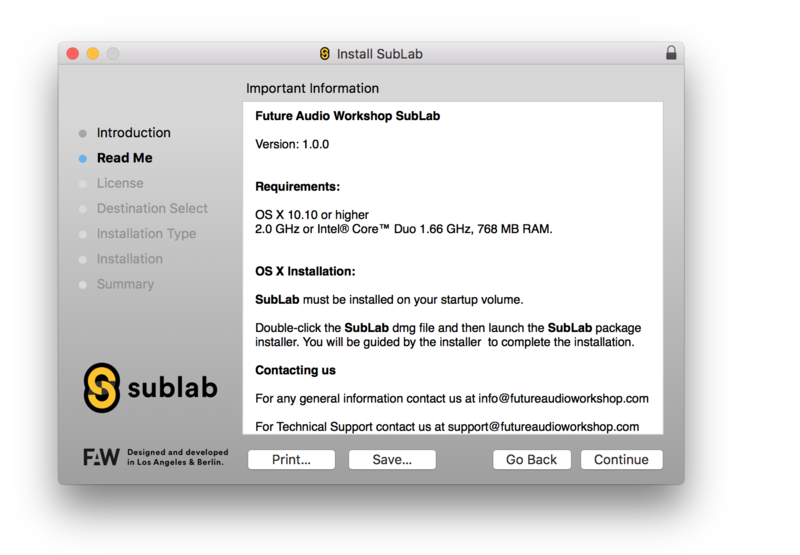Click the FAW logo at bottom left
Screen dimensions: 800x555
point(101,457)
